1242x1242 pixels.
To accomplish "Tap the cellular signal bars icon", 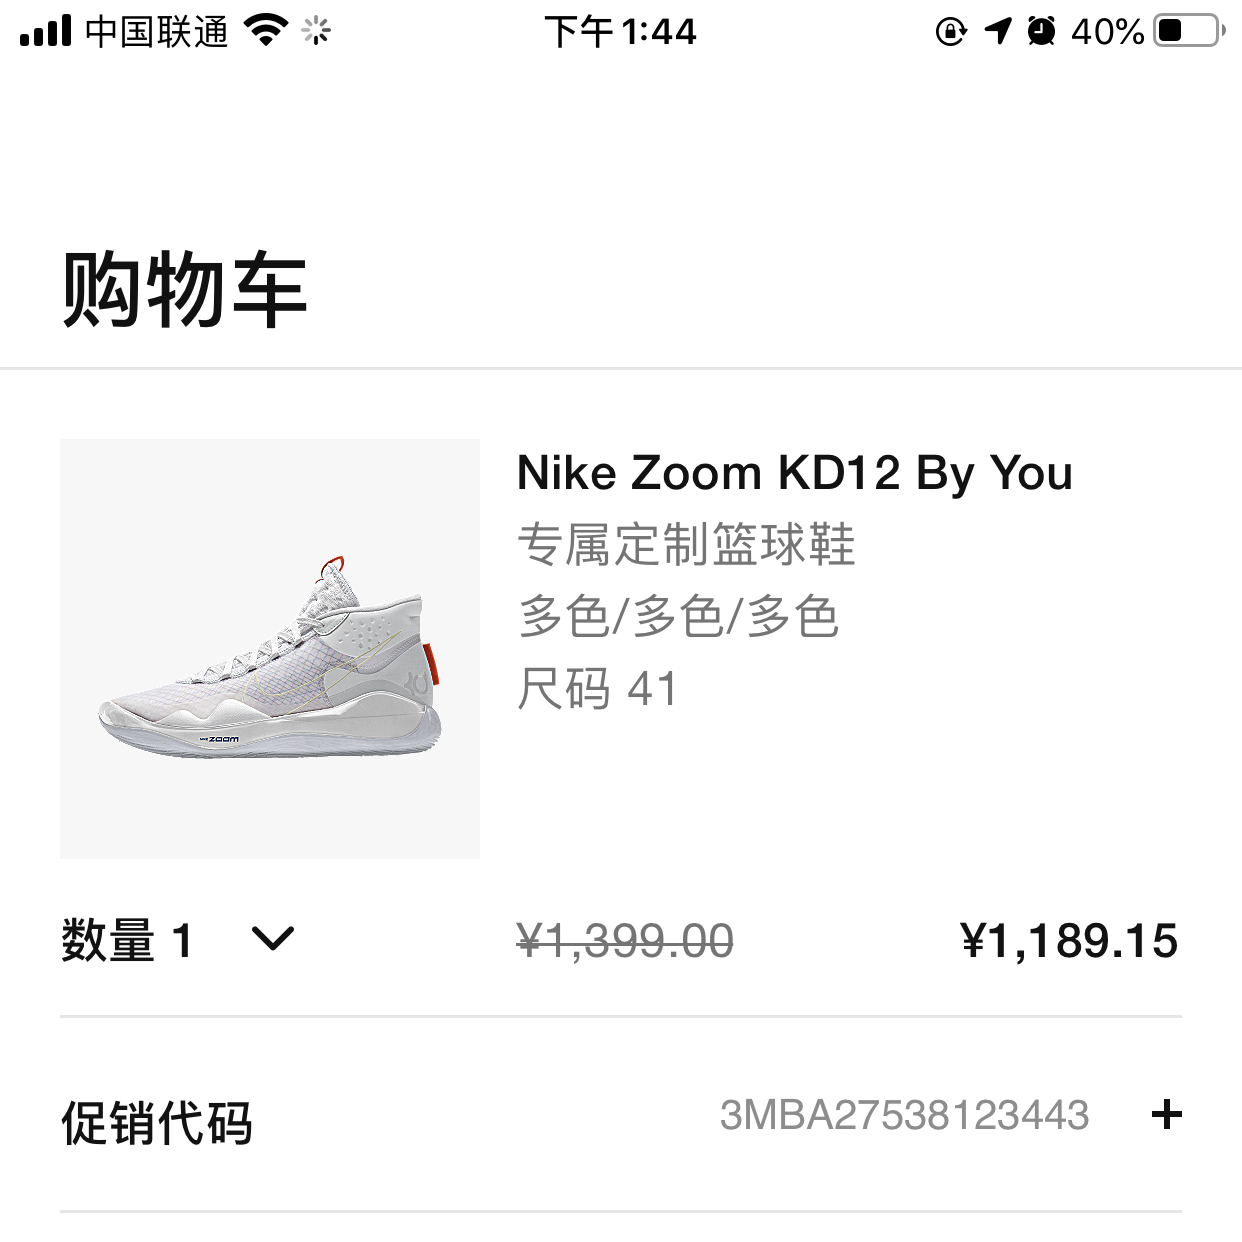I will point(46,32).
